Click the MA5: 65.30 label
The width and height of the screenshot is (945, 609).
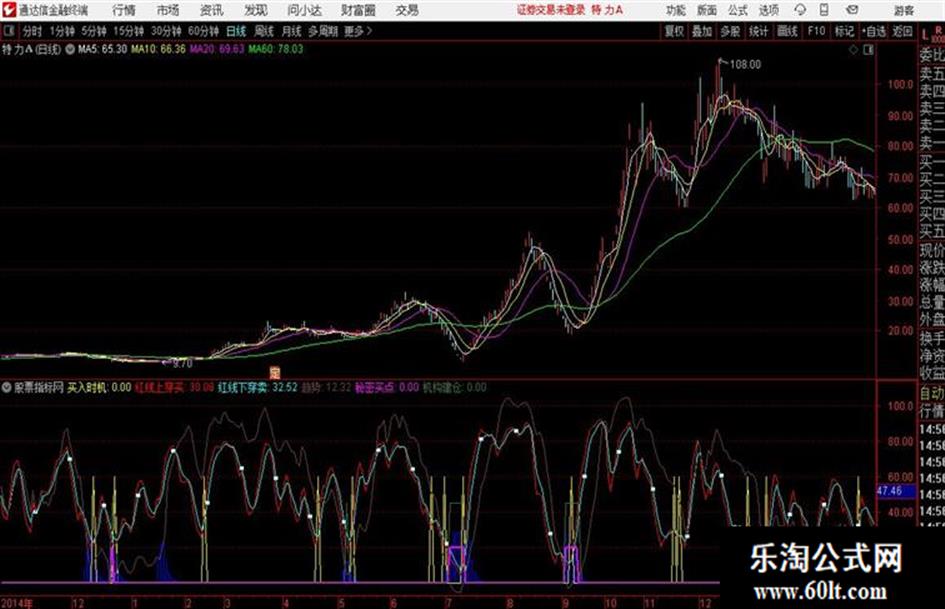[102, 49]
